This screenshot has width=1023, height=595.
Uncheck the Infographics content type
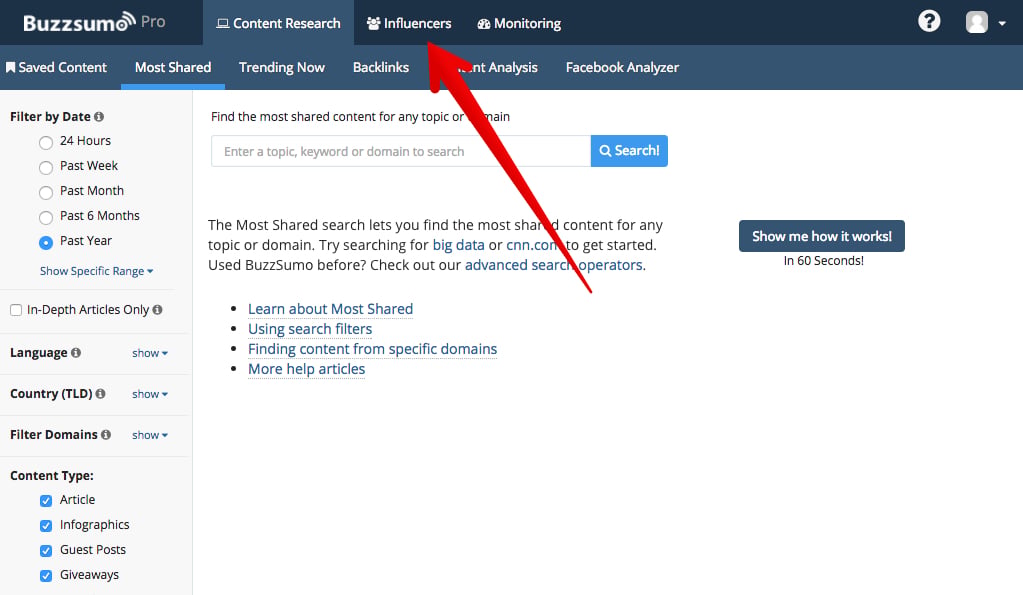tap(46, 526)
